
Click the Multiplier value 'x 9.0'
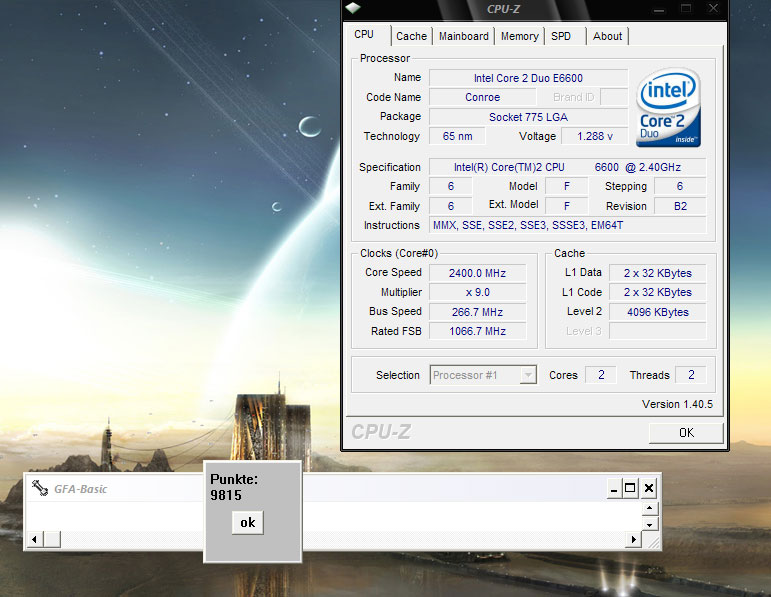pos(477,292)
